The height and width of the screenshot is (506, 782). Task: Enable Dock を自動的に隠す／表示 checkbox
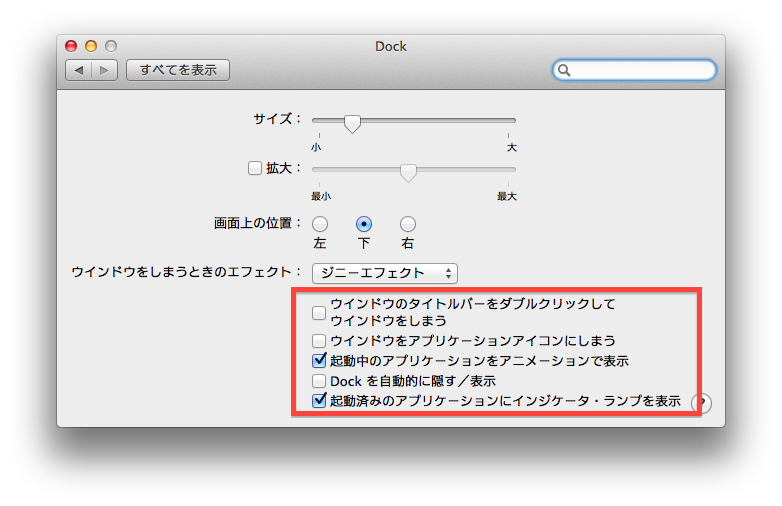[319, 381]
